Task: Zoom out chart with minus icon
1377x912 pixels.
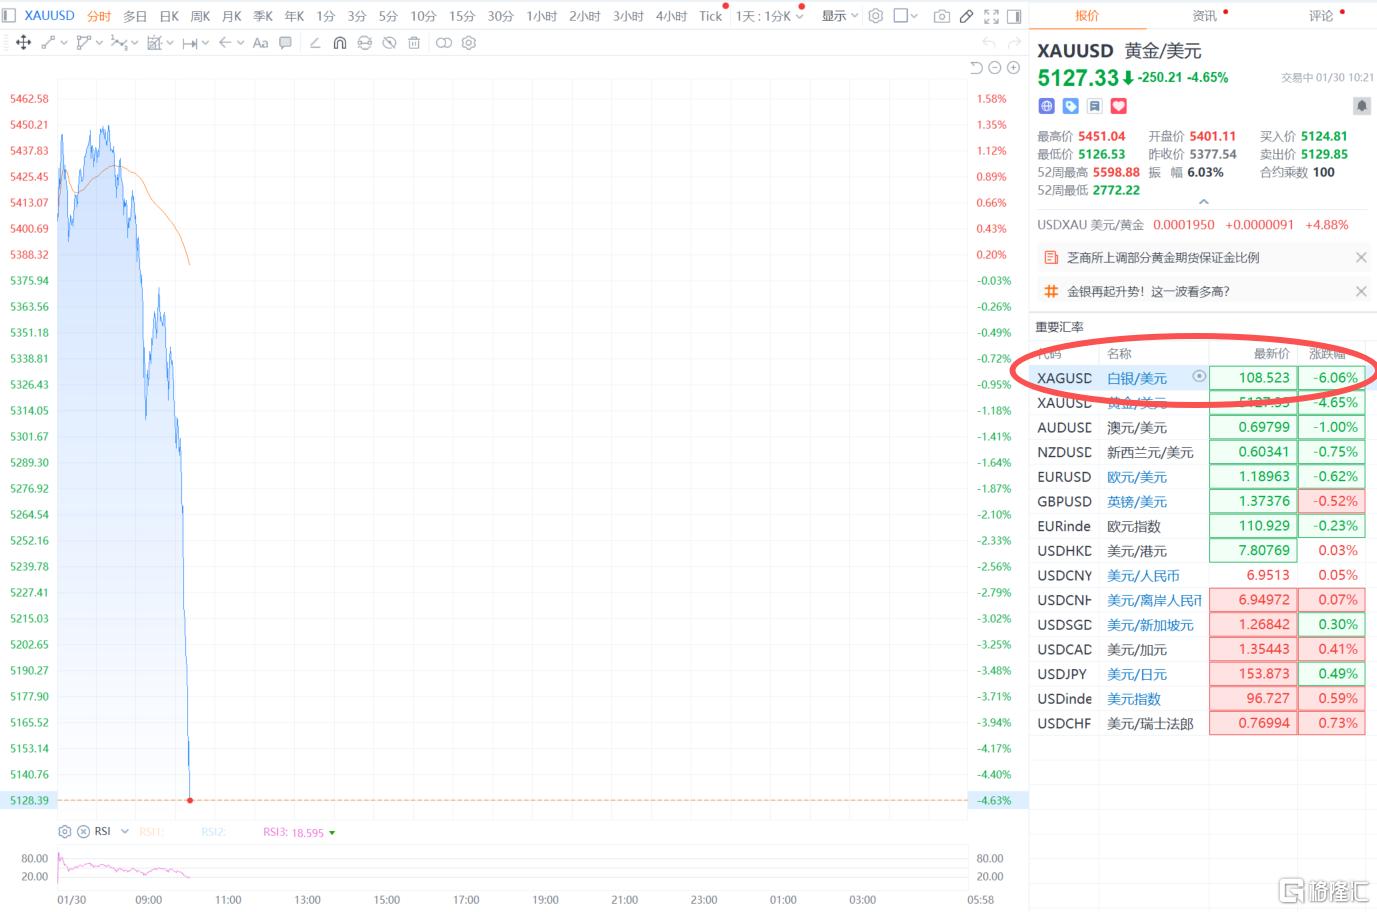Action: (x=995, y=68)
